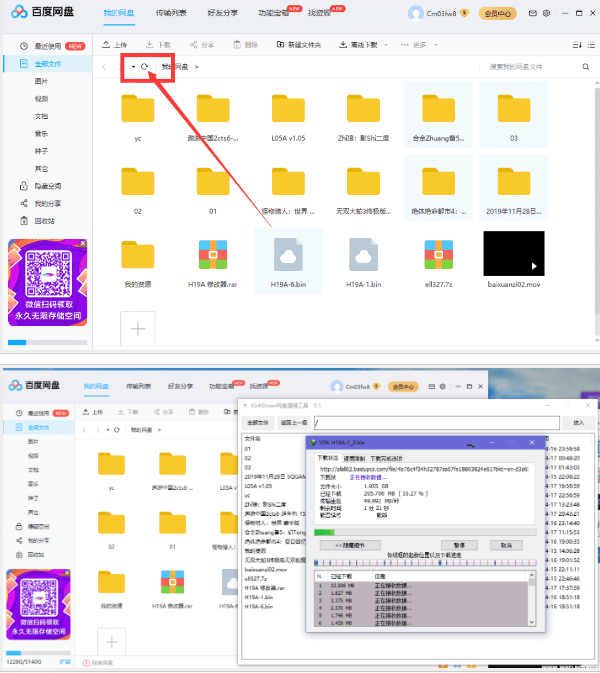Filter by 视频 in upper window sidebar
This screenshot has width=600, height=673.
[41, 99]
